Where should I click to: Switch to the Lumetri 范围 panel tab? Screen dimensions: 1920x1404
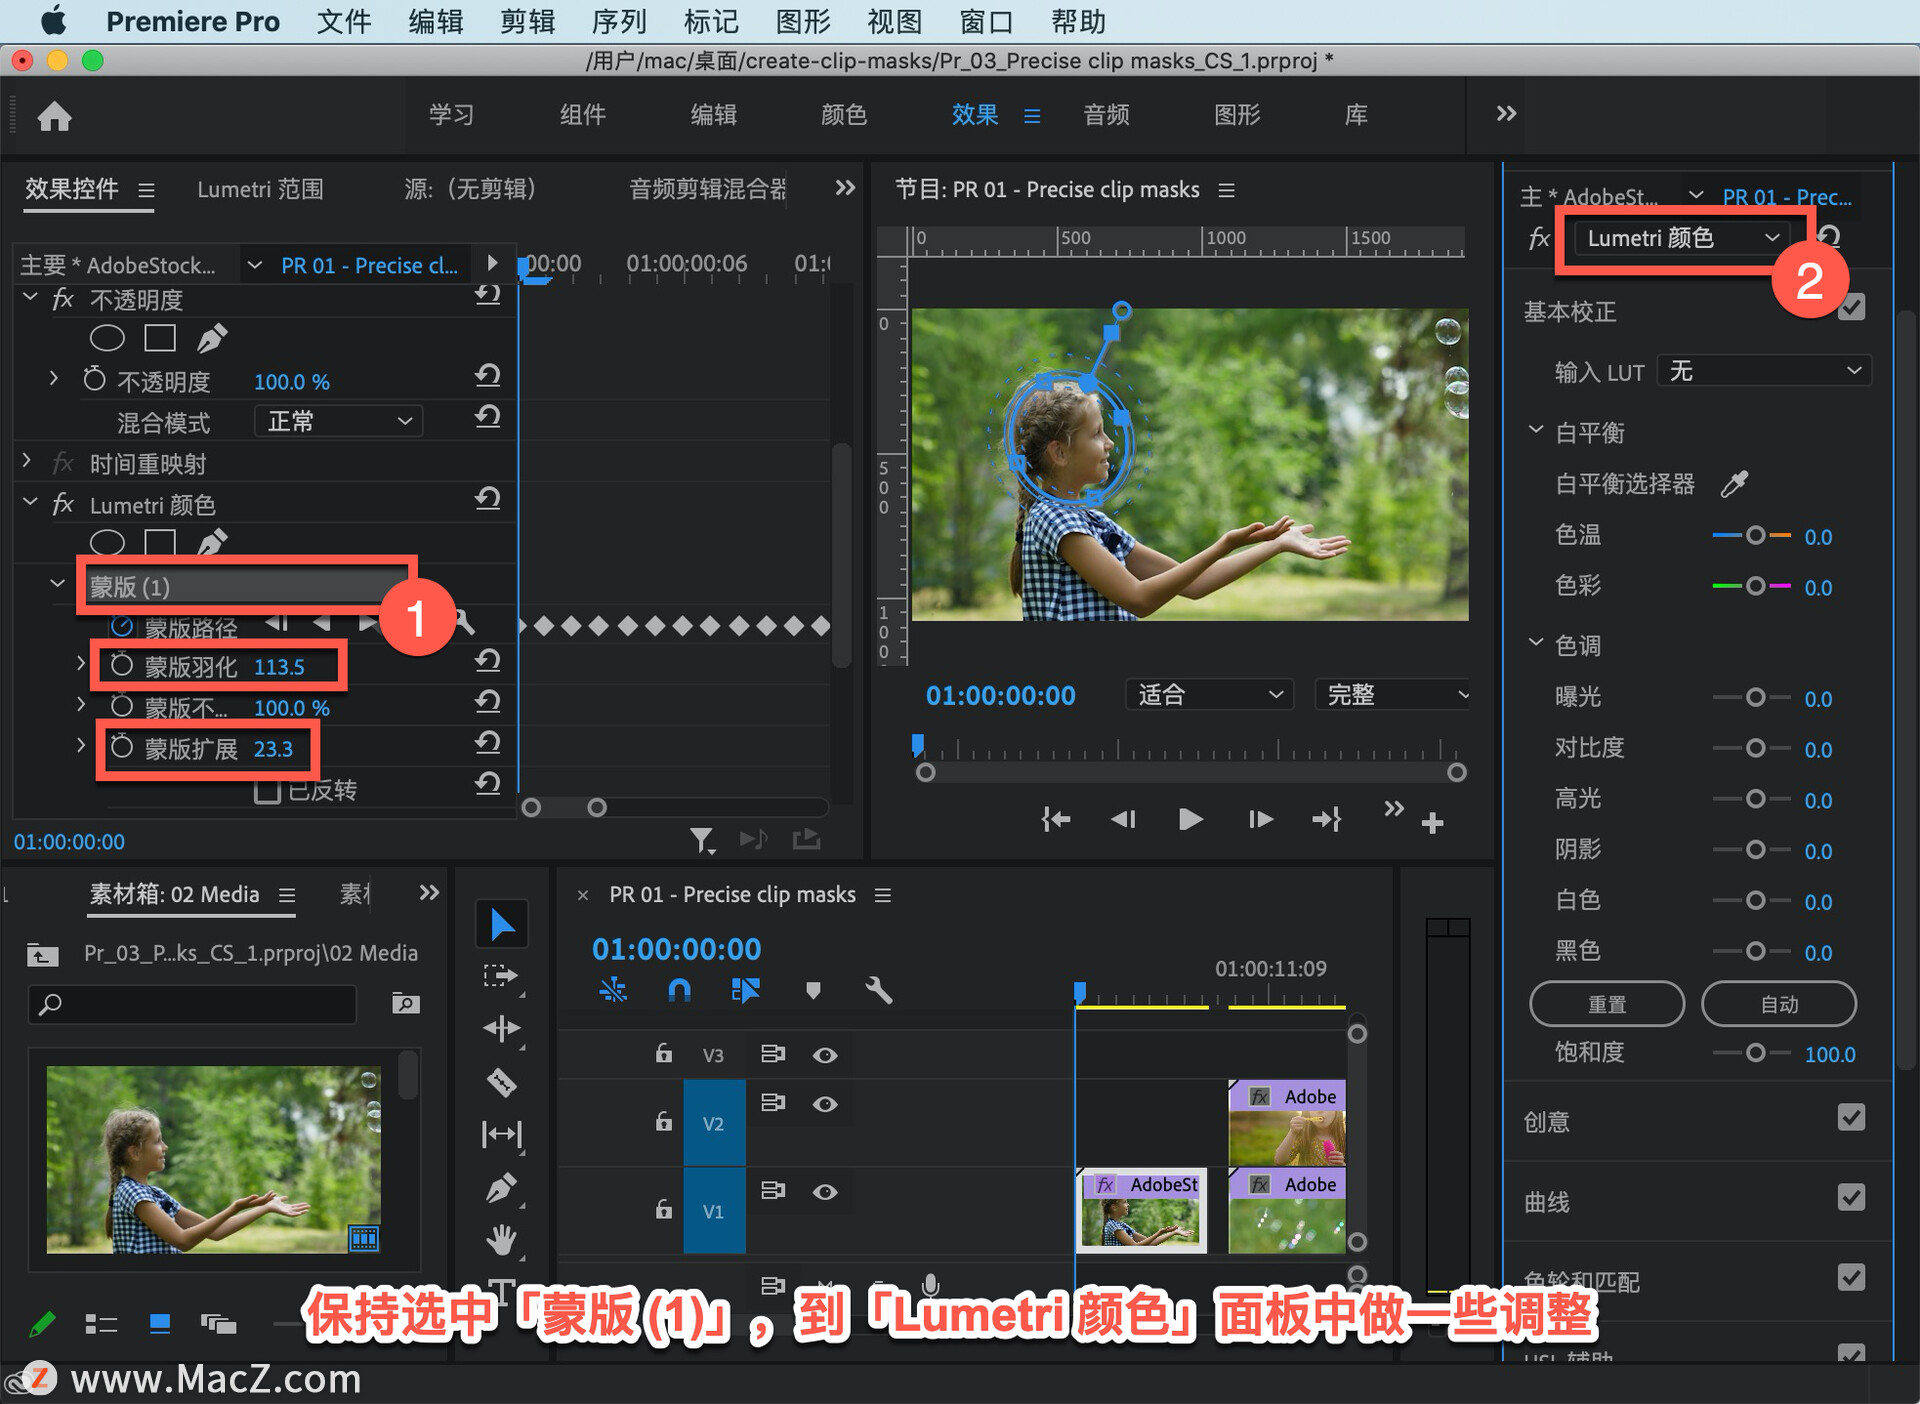(260, 189)
